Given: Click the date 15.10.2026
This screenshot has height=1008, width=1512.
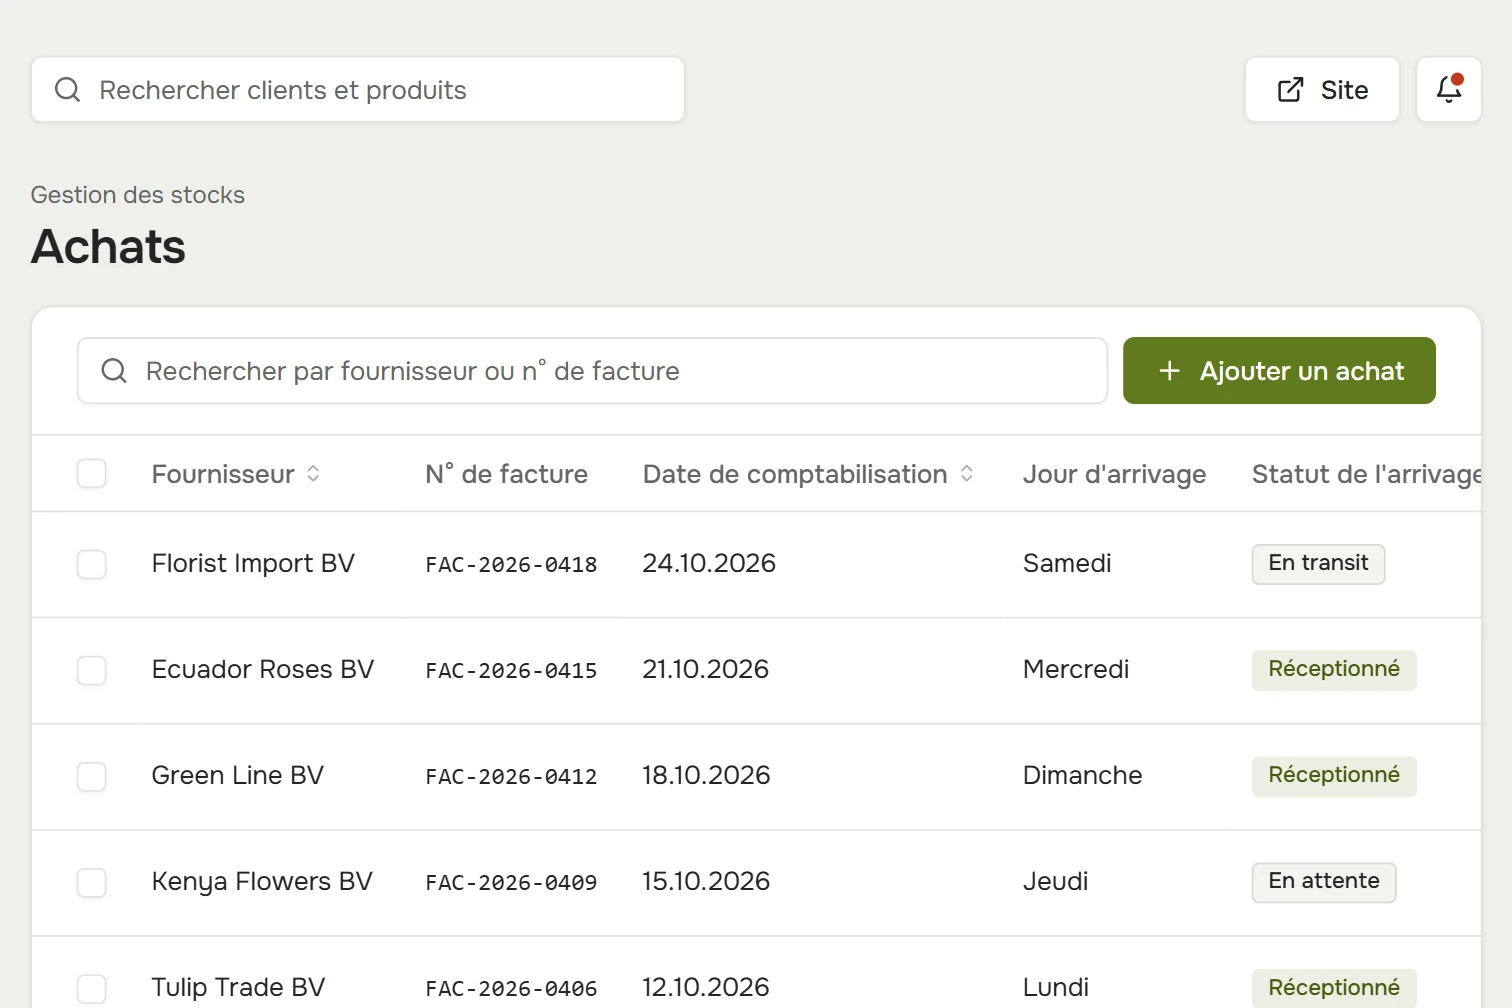Looking at the screenshot, I should [x=706, y=882].
